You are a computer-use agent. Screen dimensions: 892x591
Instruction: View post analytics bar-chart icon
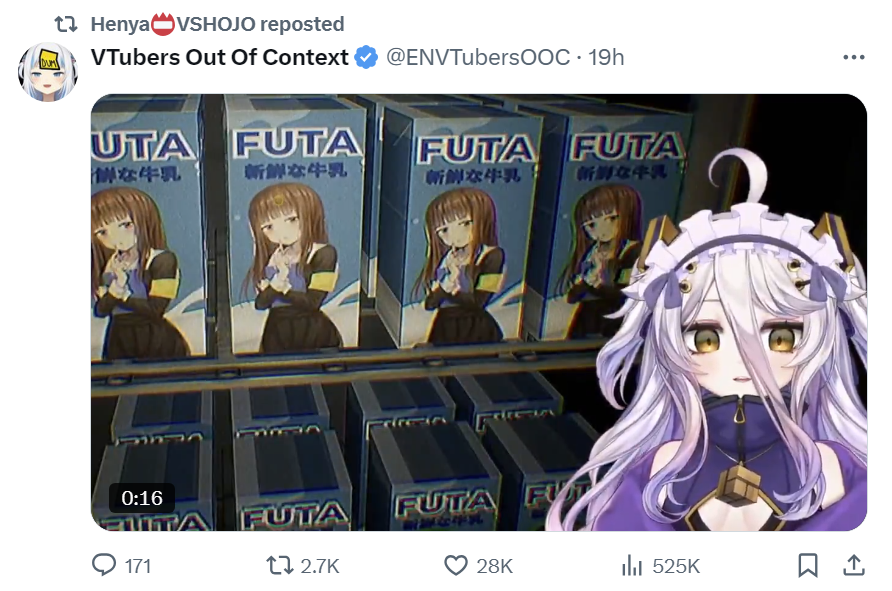click(x=631, y=565)
